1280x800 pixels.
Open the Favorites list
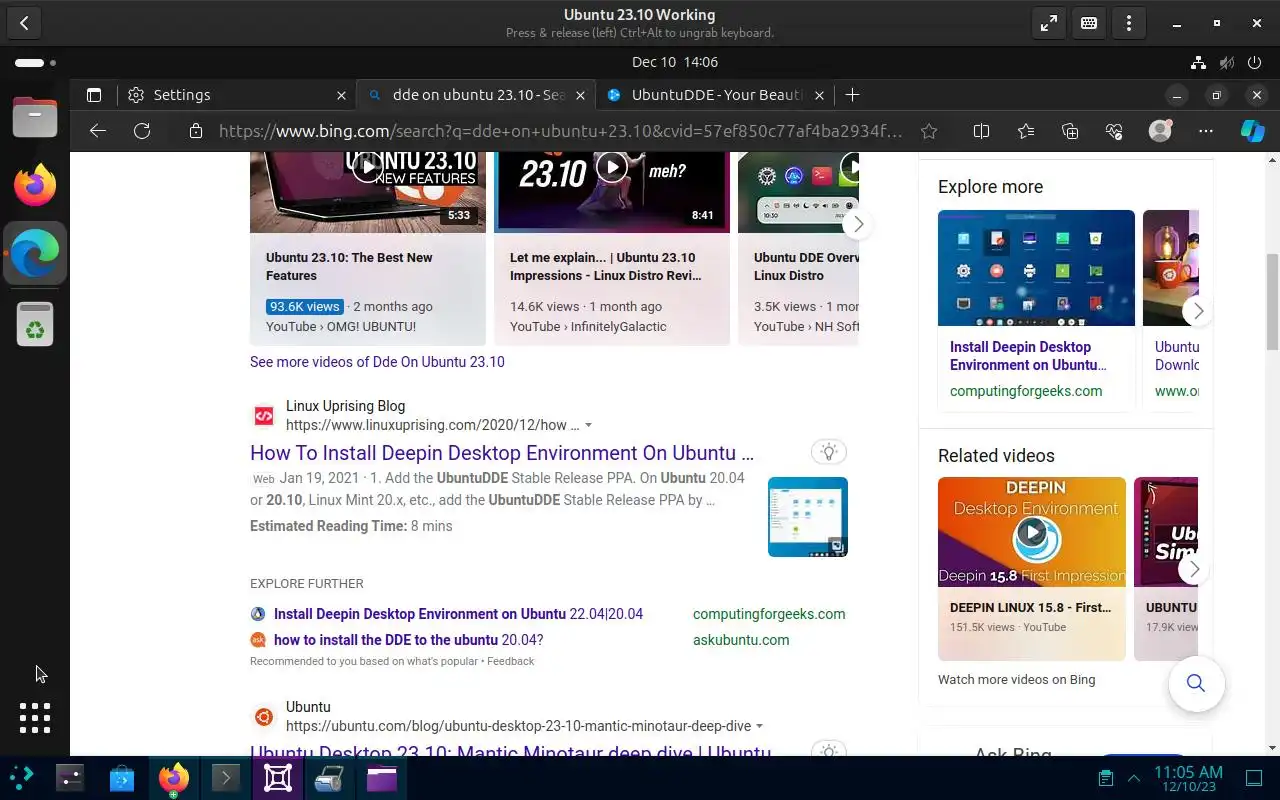[x=1026, y=131]
